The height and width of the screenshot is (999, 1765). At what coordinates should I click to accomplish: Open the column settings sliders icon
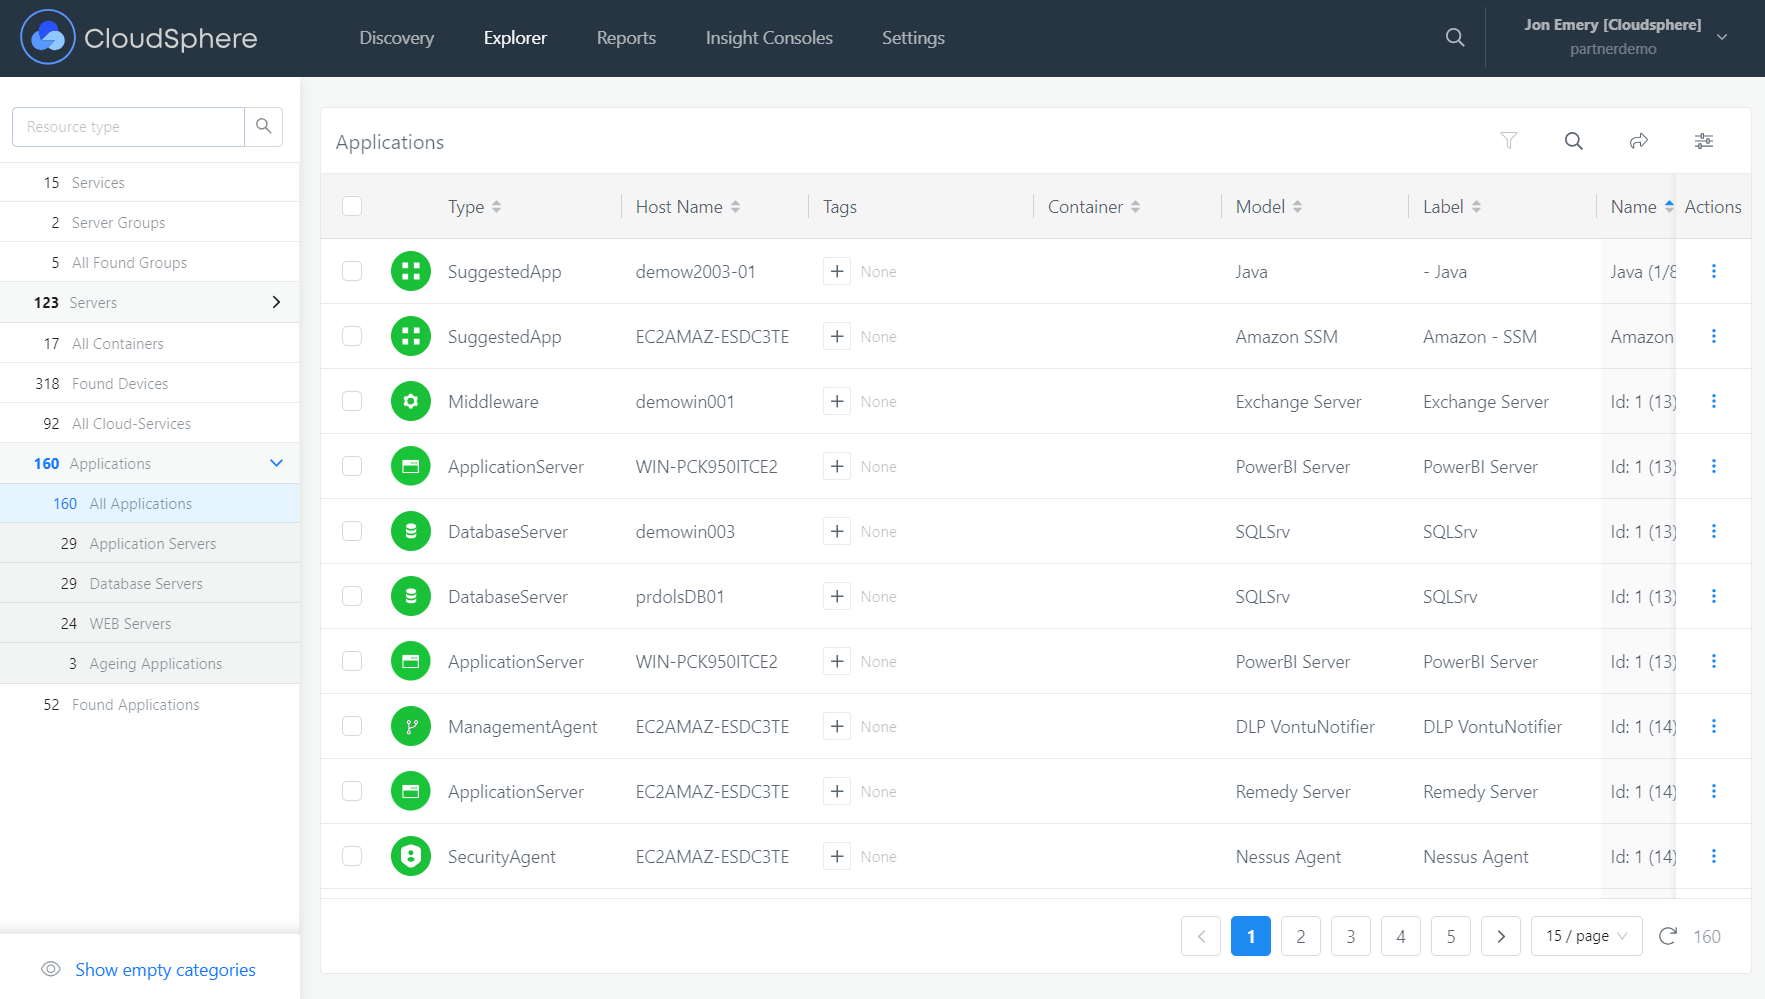pyautogui.click(x=1704, y=141)
